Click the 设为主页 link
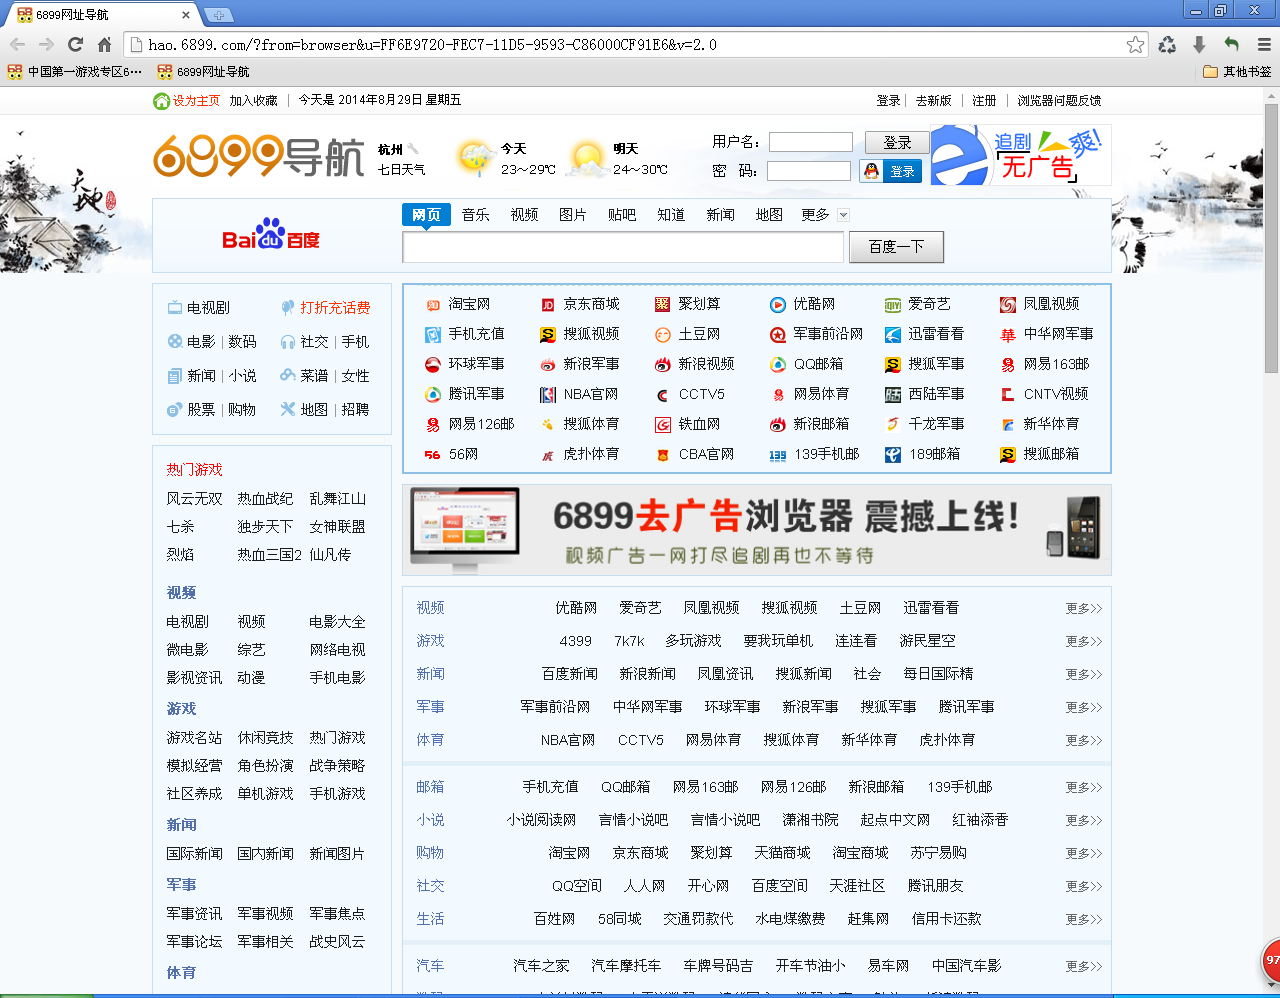The width and height of the screenshot is (1280, 998). point(196,100)
